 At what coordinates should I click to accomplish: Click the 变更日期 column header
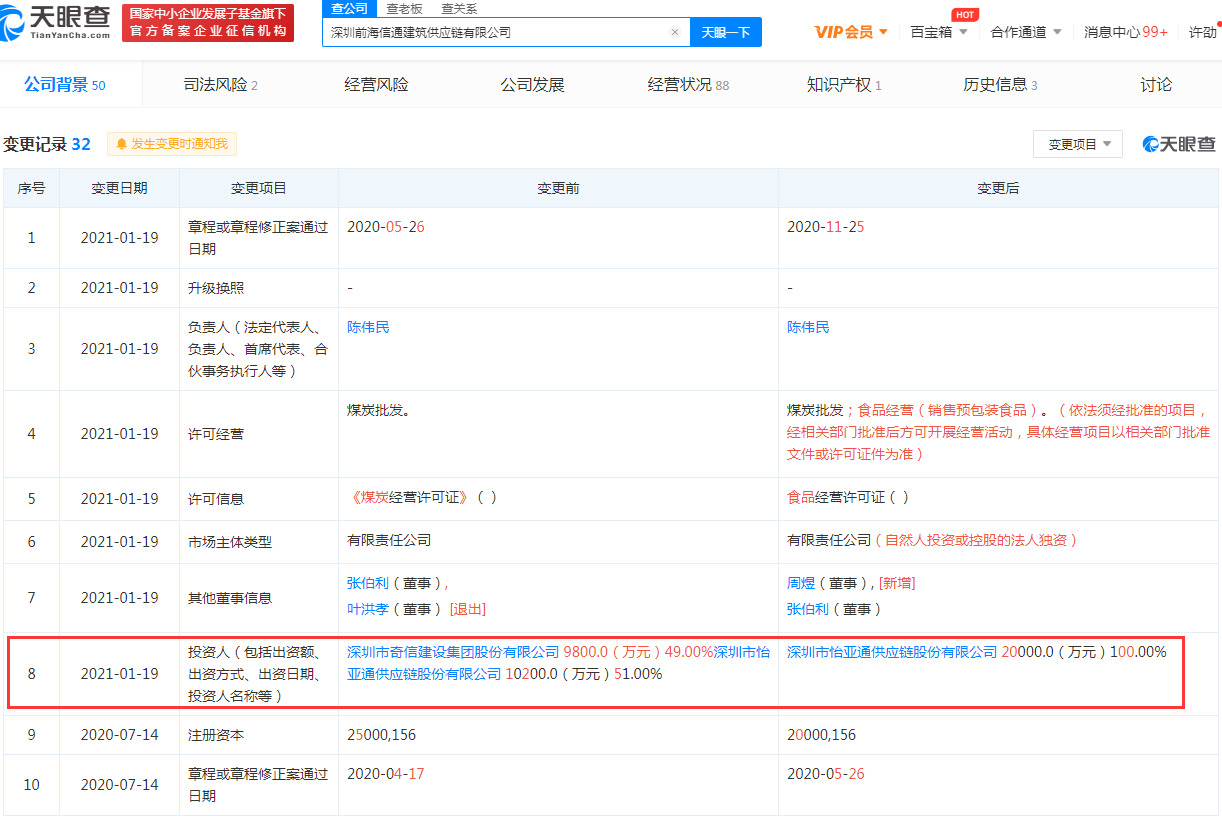(119, 188)
